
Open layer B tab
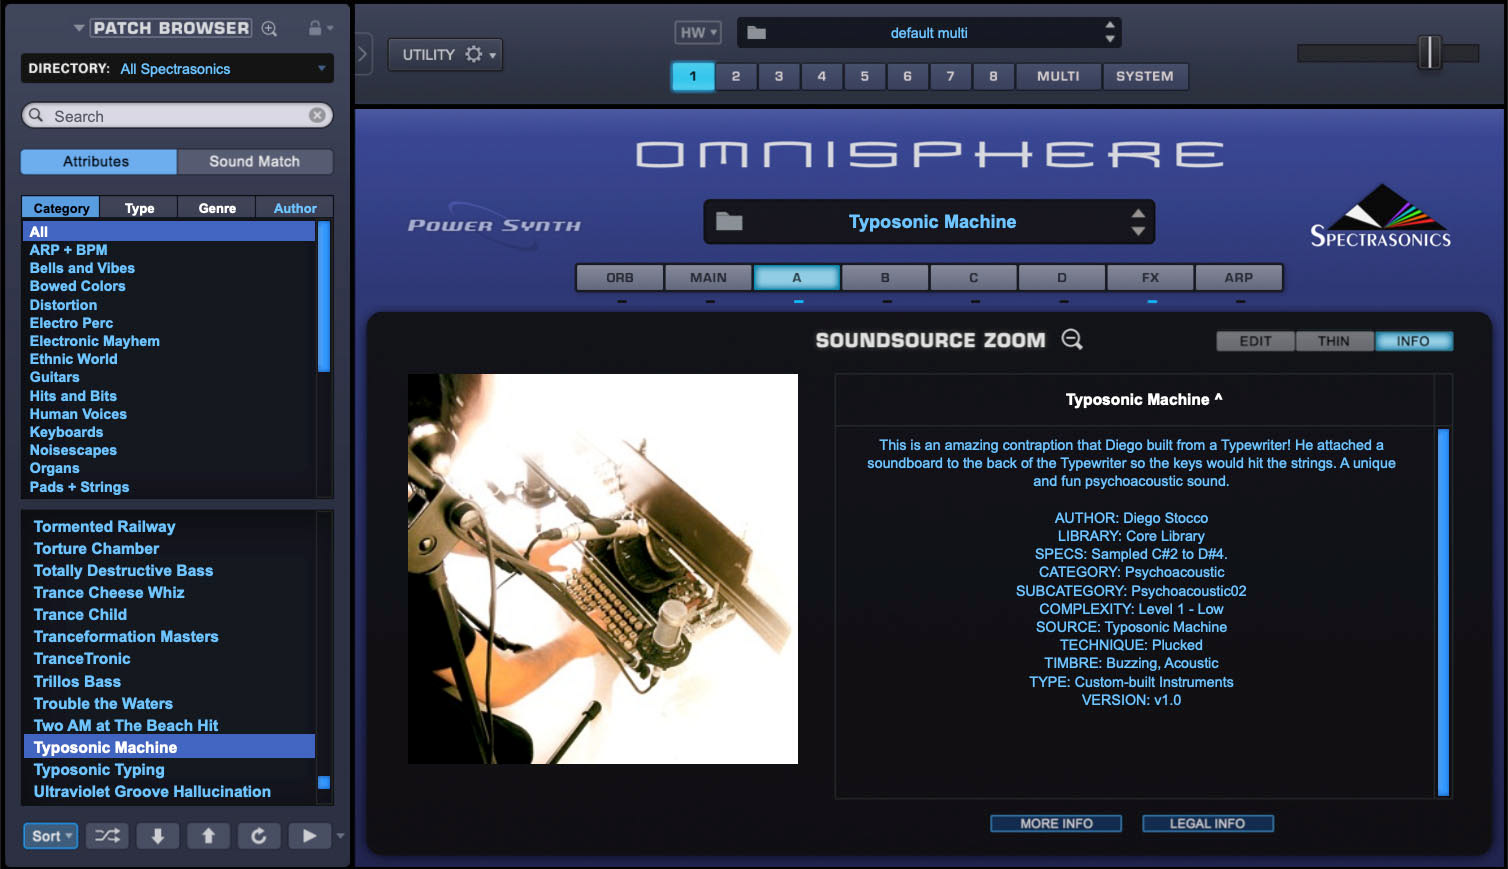point(885,277)
